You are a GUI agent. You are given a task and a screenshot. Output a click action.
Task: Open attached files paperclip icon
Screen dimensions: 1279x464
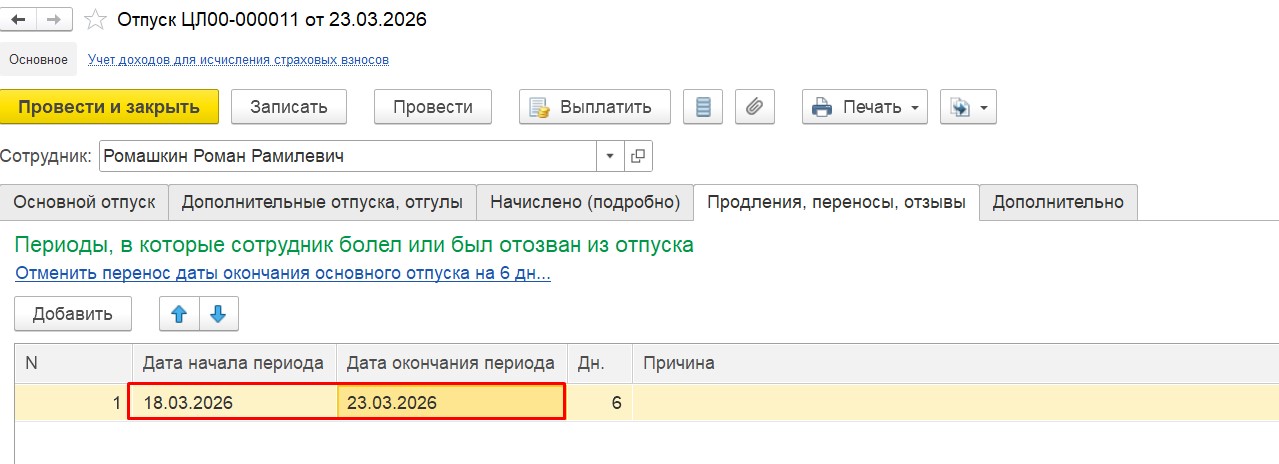point(755,107)
